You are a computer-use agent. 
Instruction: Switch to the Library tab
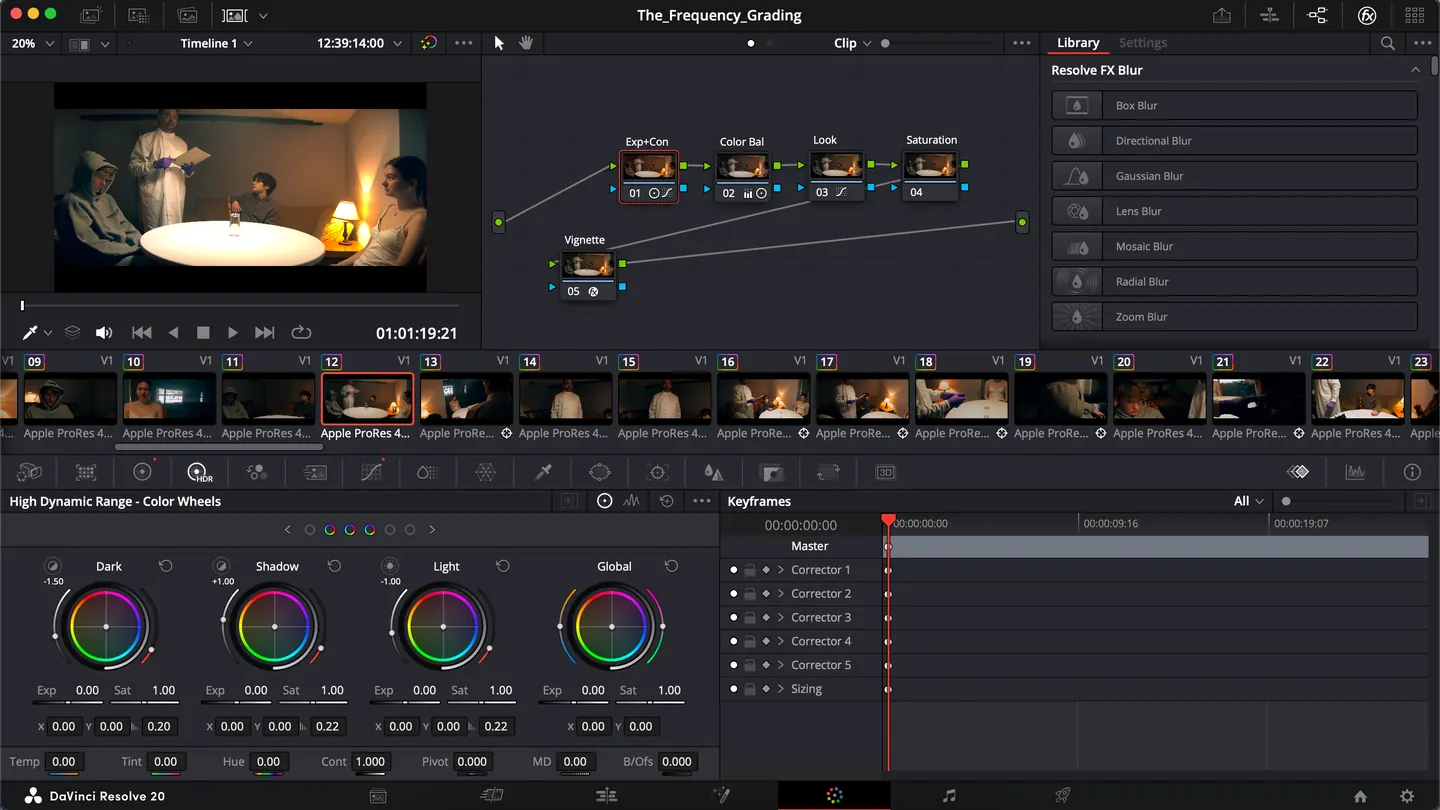click(x=1078, y=43)
